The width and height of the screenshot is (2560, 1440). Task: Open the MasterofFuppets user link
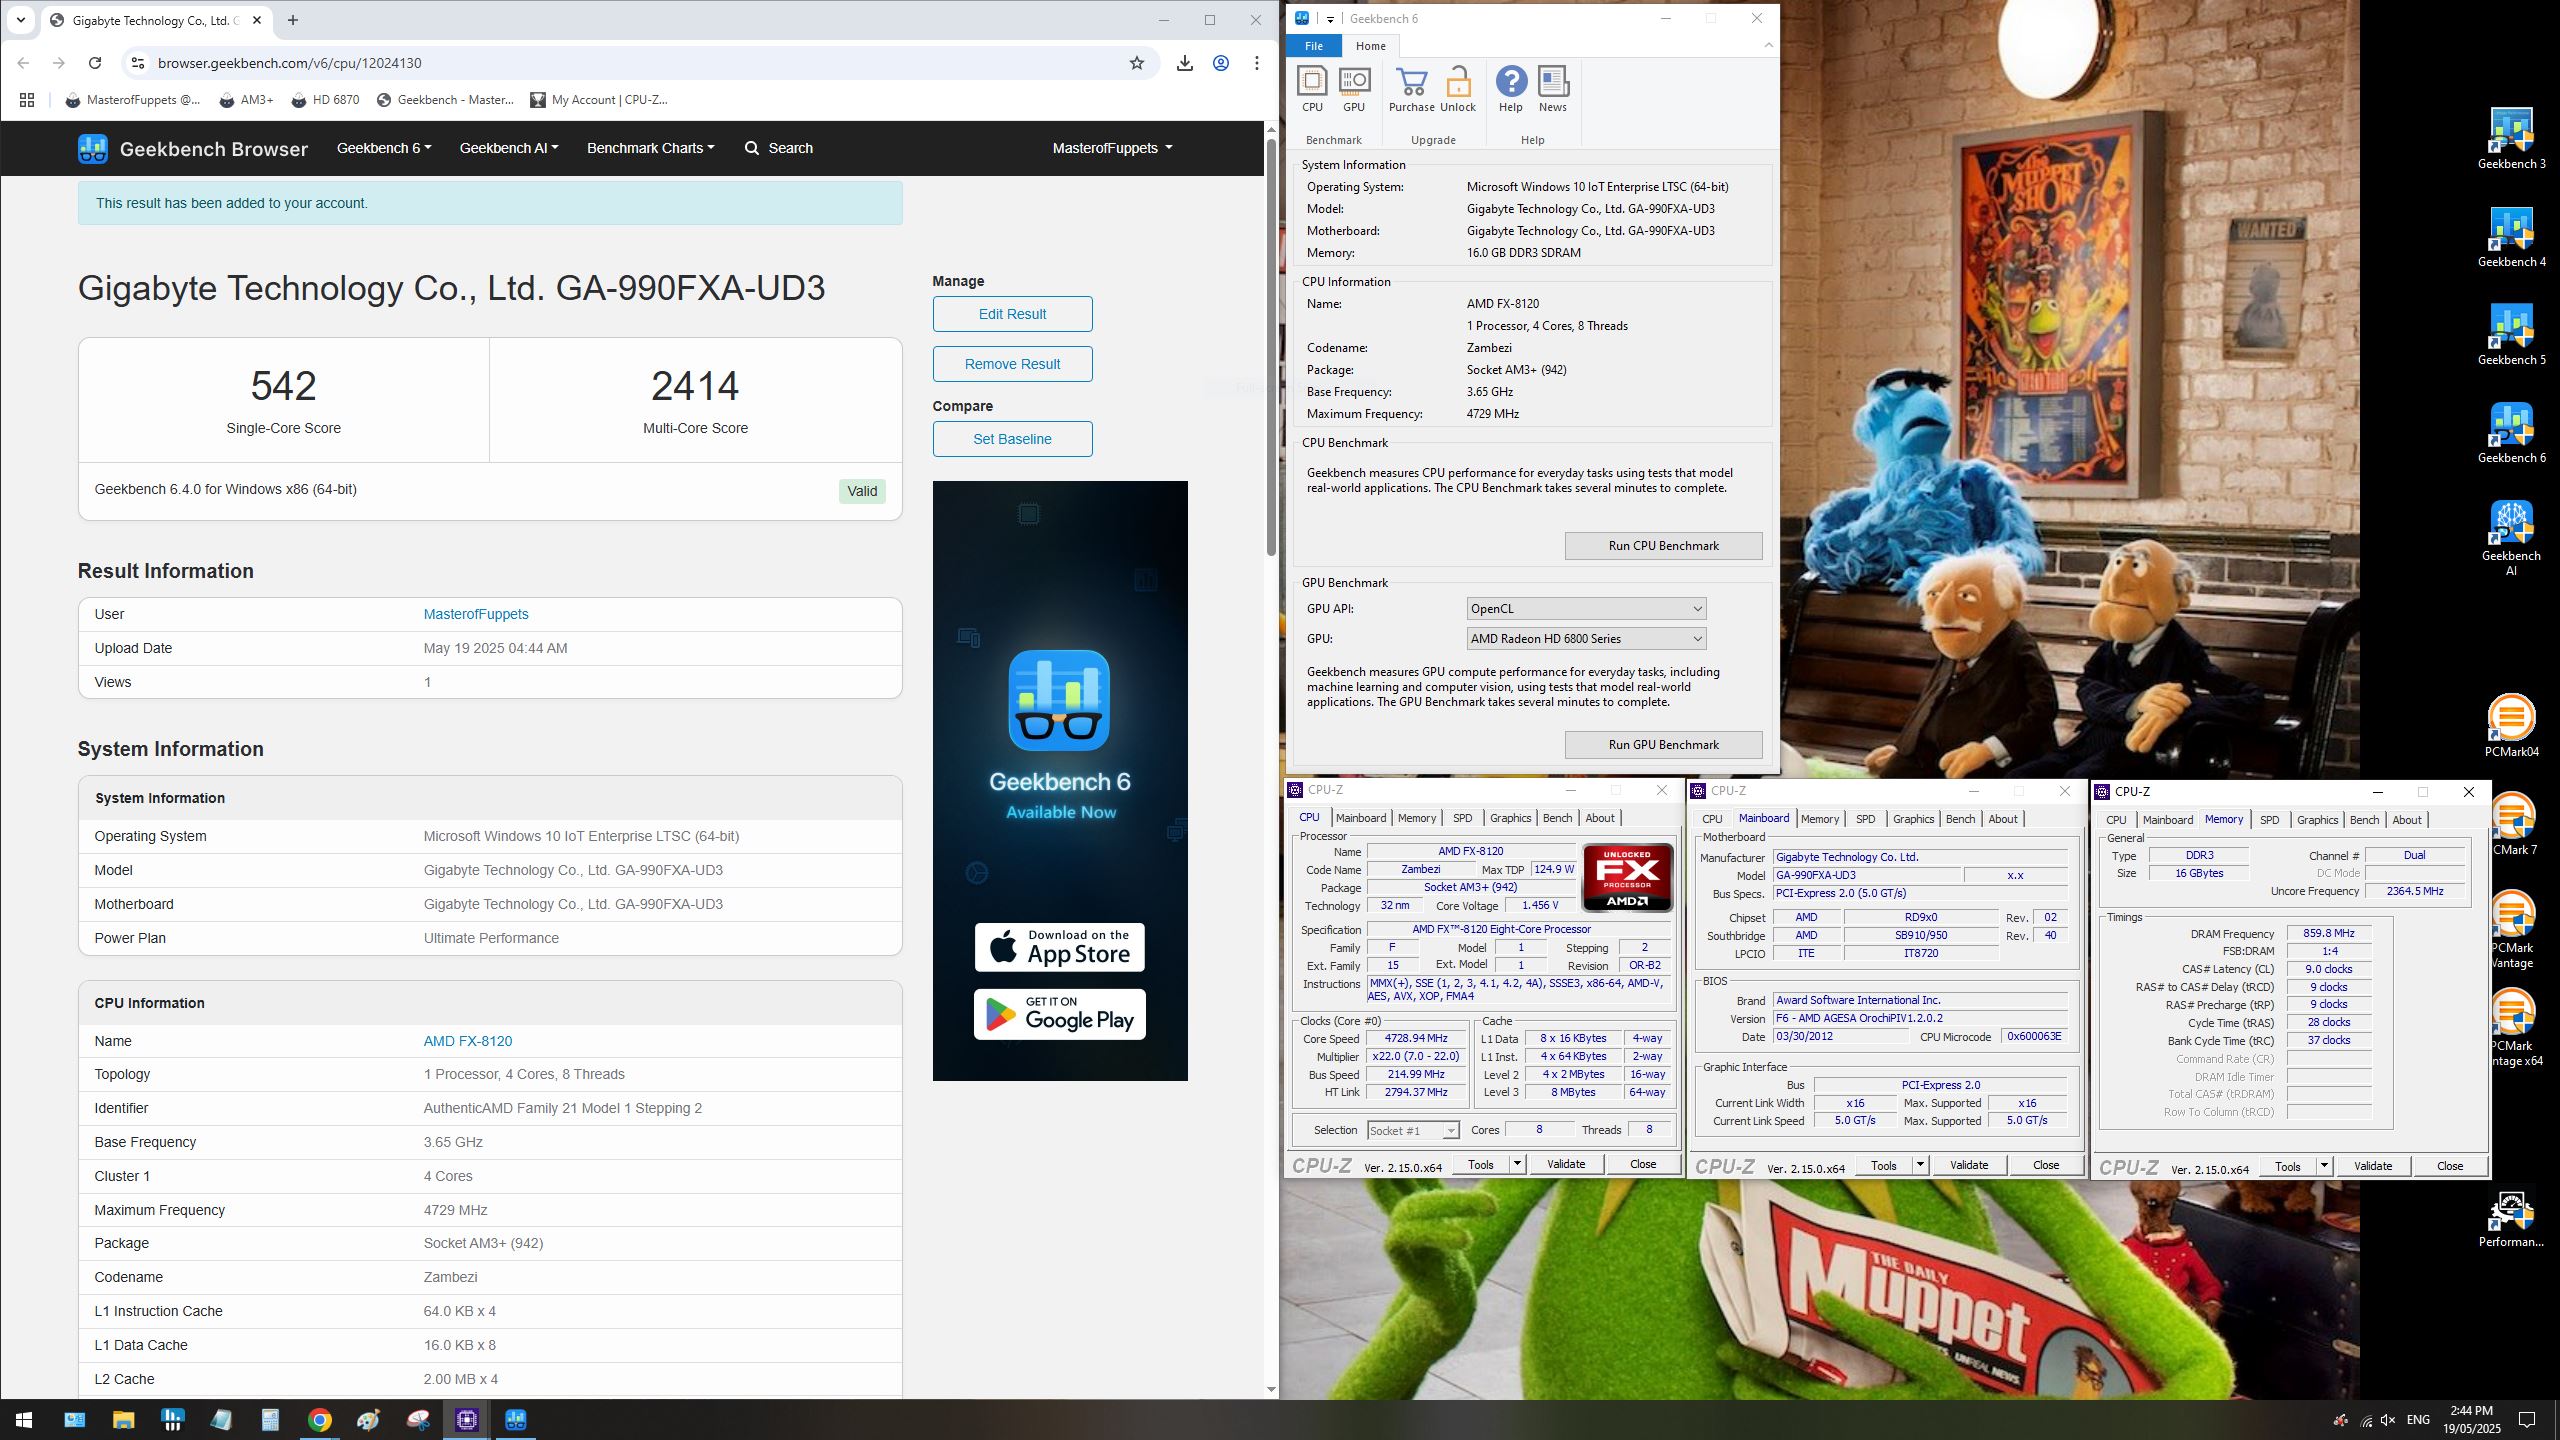pyautogui.click(x=476, y=614)
